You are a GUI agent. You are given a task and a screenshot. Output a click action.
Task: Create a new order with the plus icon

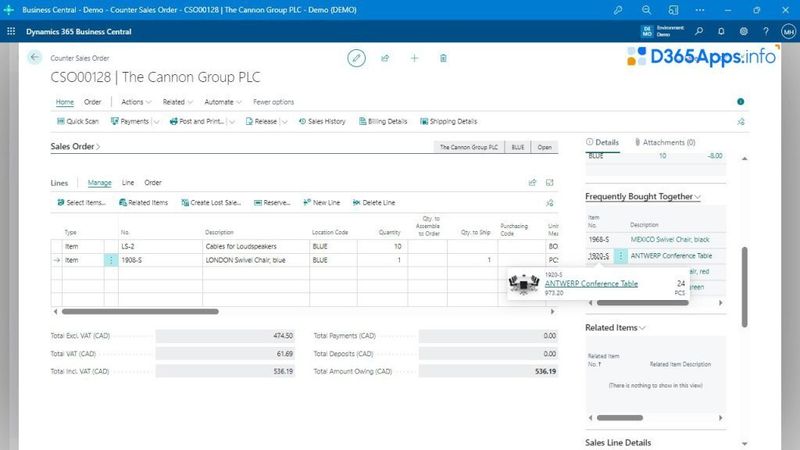click(x=414, y=58)
